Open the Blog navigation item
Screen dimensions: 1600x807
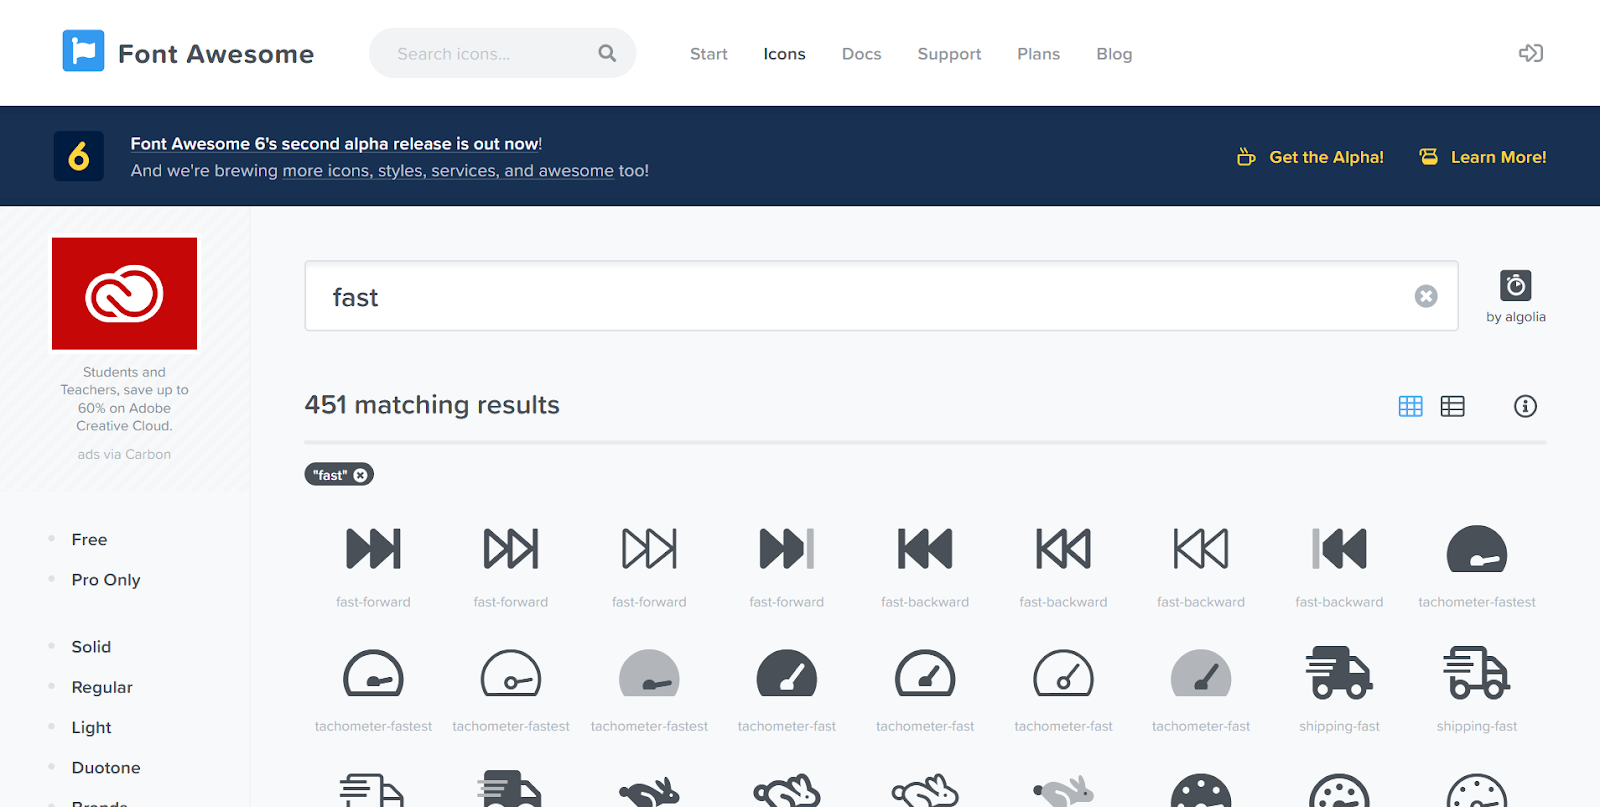click(x=1114, y=54)
